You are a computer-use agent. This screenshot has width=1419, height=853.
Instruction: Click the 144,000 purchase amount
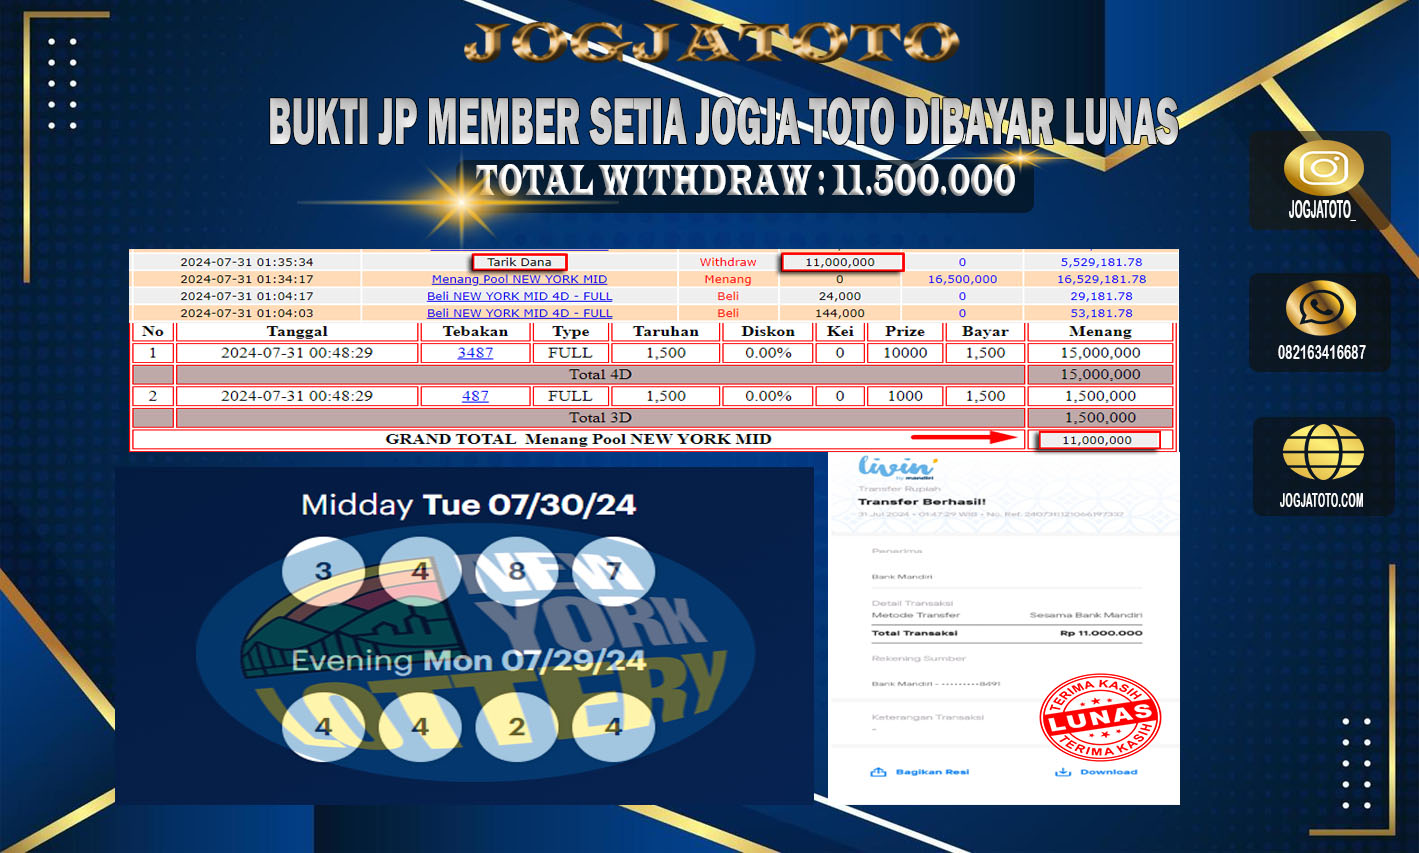(840, 313)
